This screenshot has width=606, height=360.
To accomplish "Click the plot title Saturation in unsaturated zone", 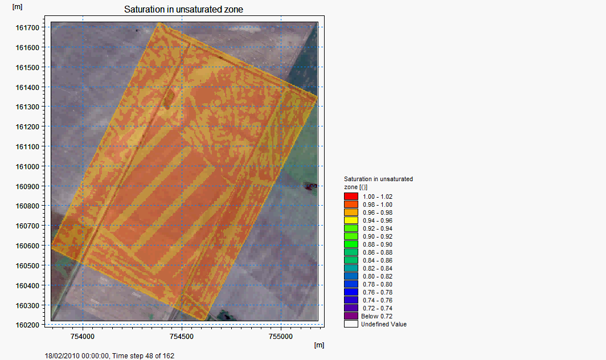I will tap(184, 9).
